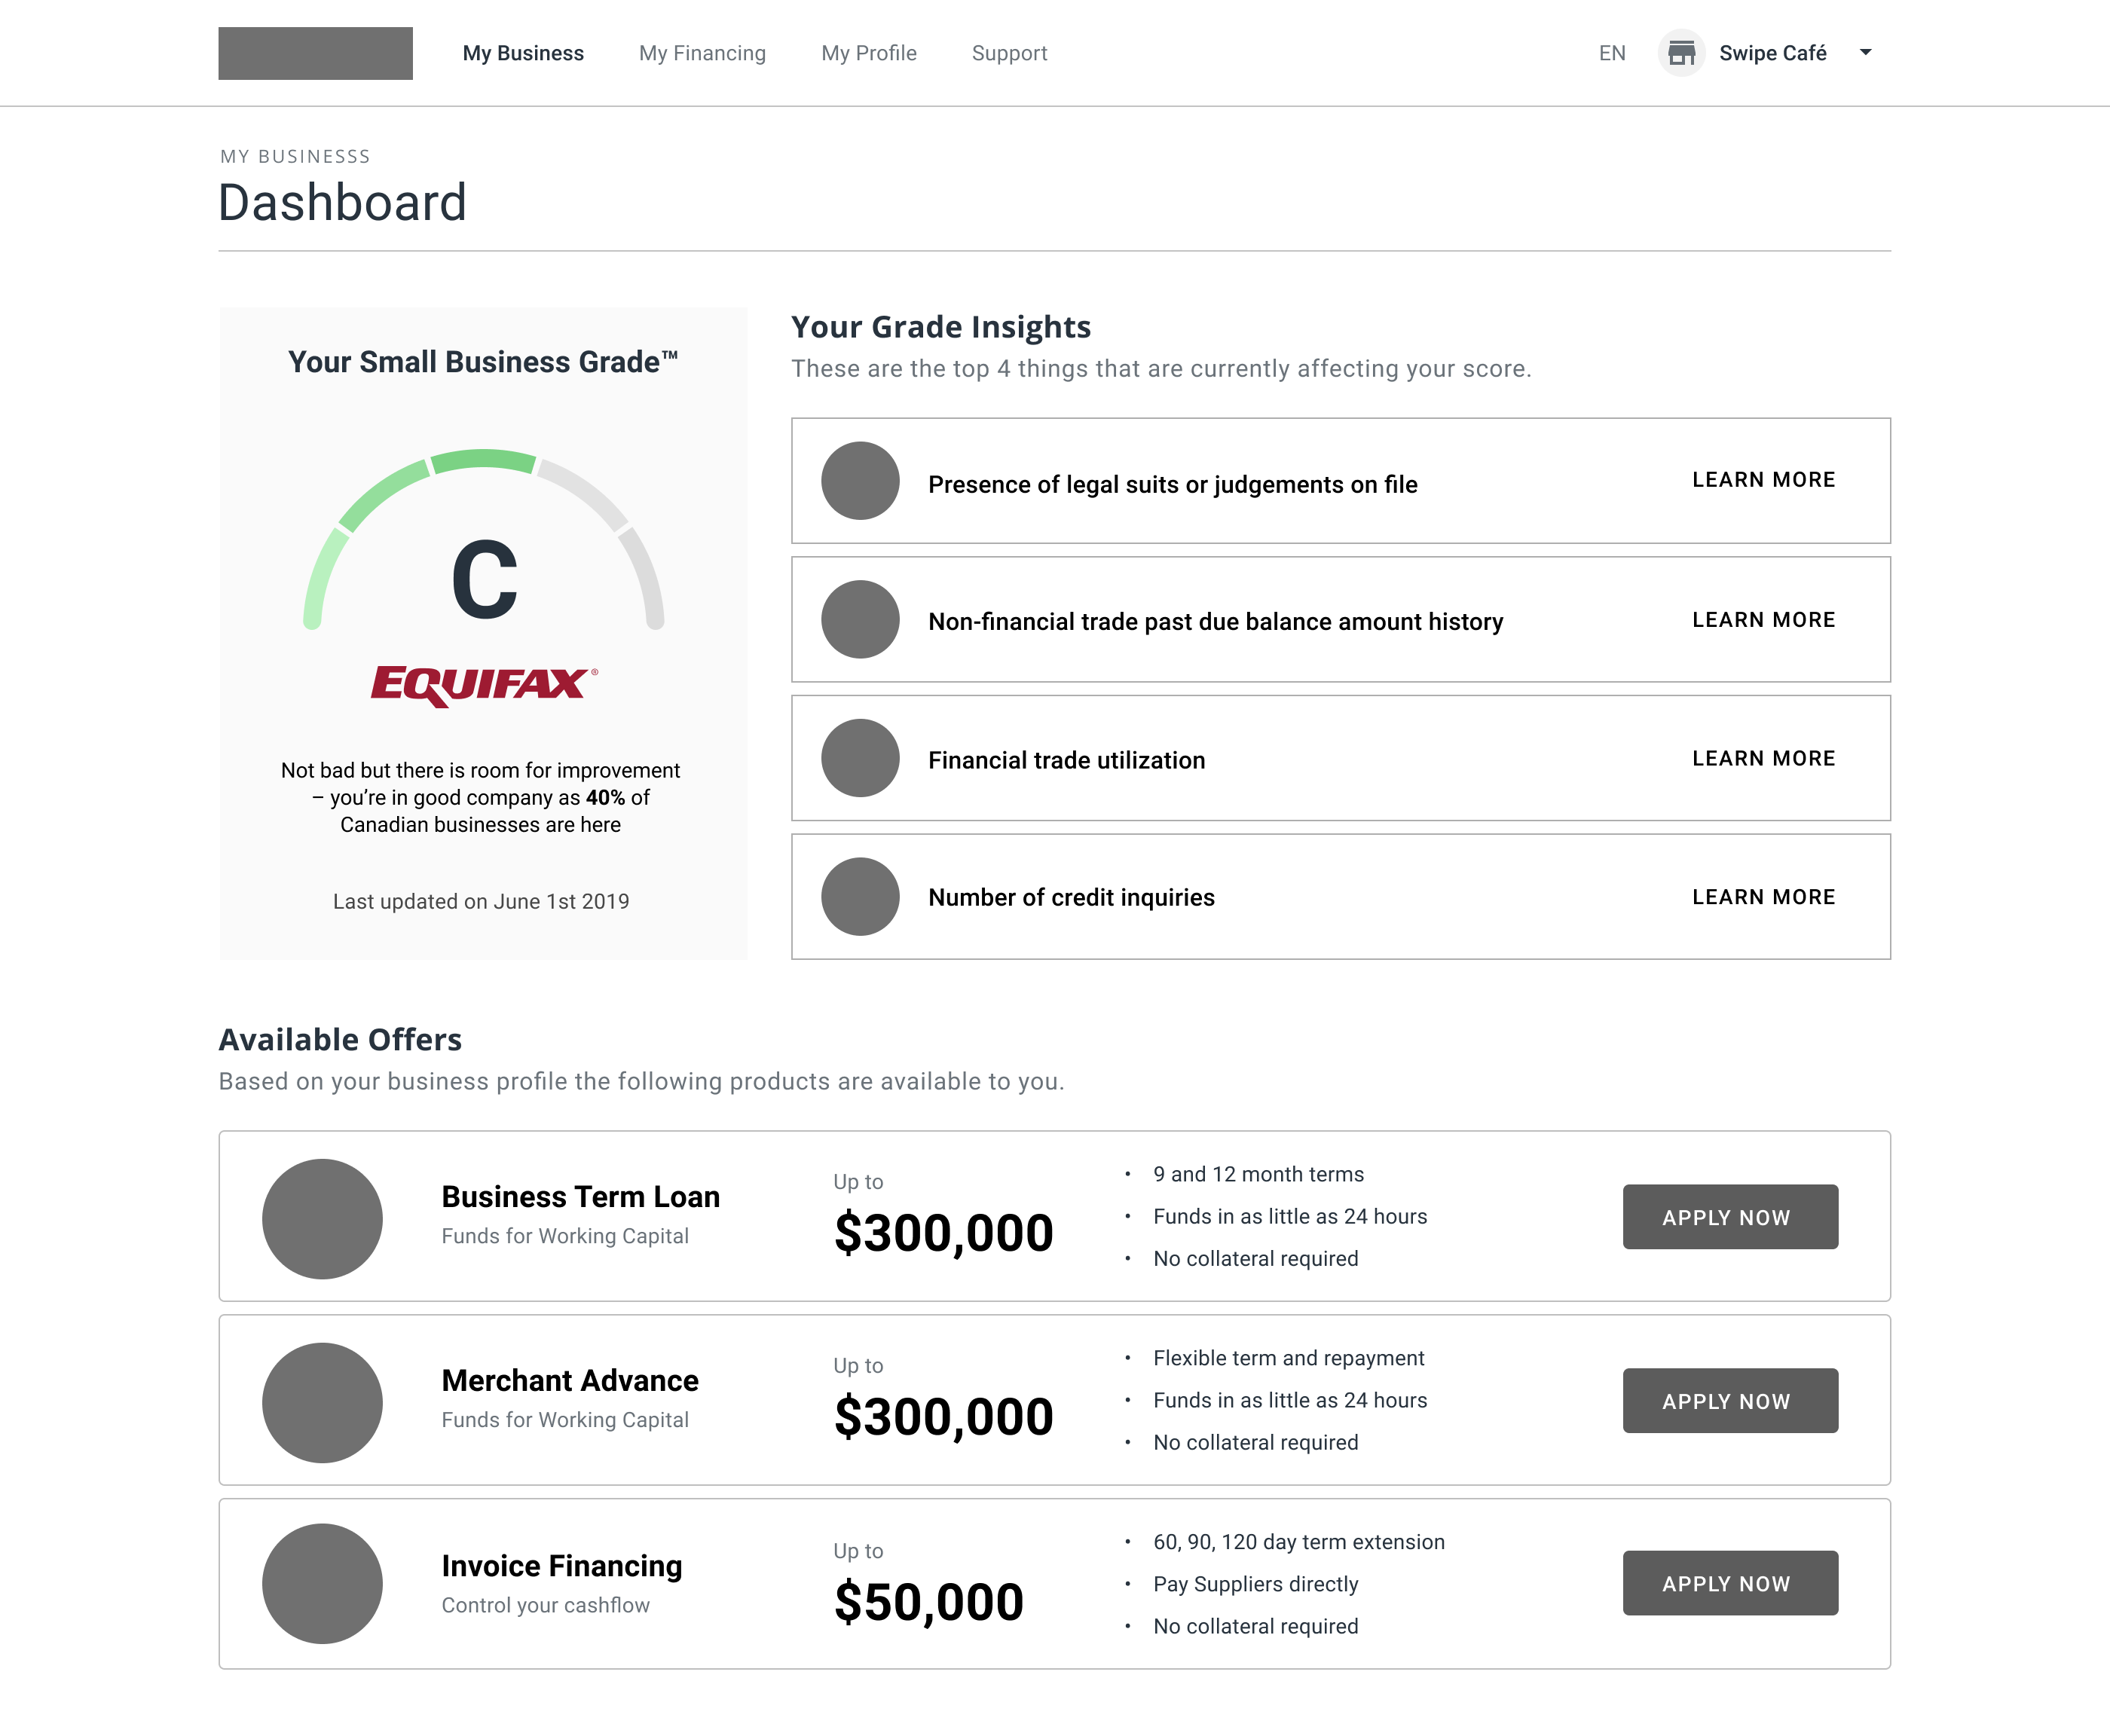Screen dimensions: 2110x1736
Task: Open the Support page
Action: pos(1009,53)
